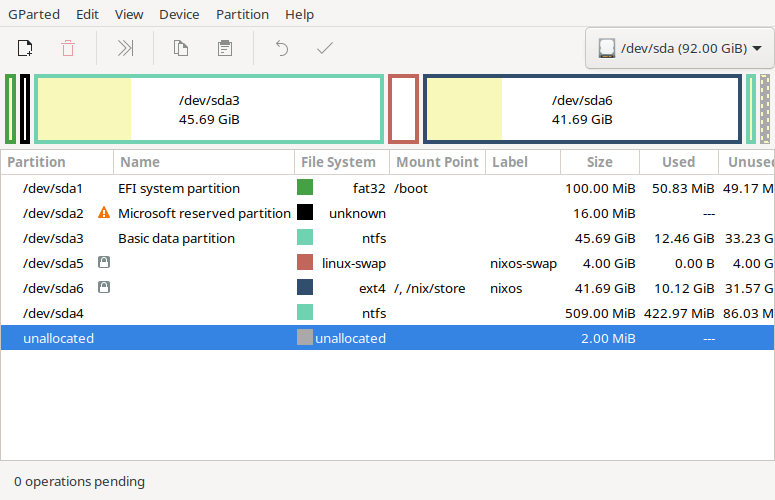Click the green fat32 color swatch
The height and width of the screenshot is (500, 775).
pos(305,188)
